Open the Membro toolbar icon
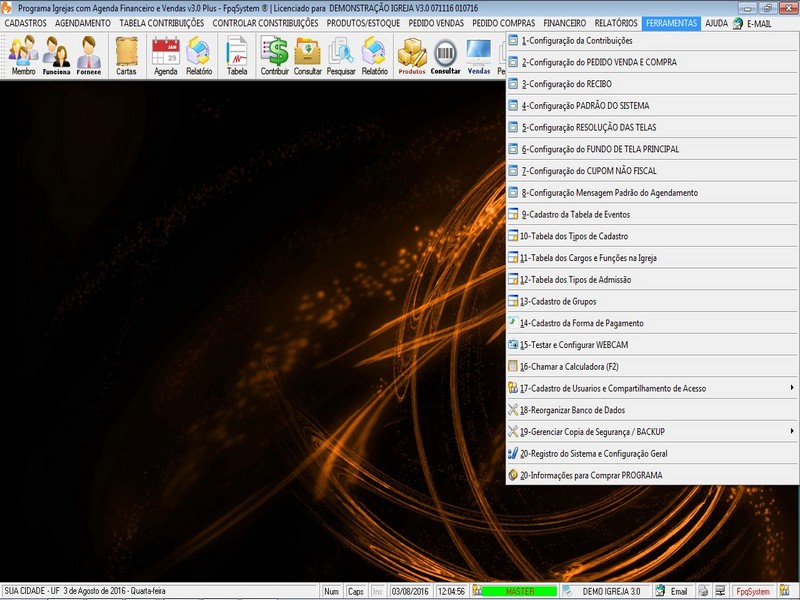800x600 pixels. (23, 55)
